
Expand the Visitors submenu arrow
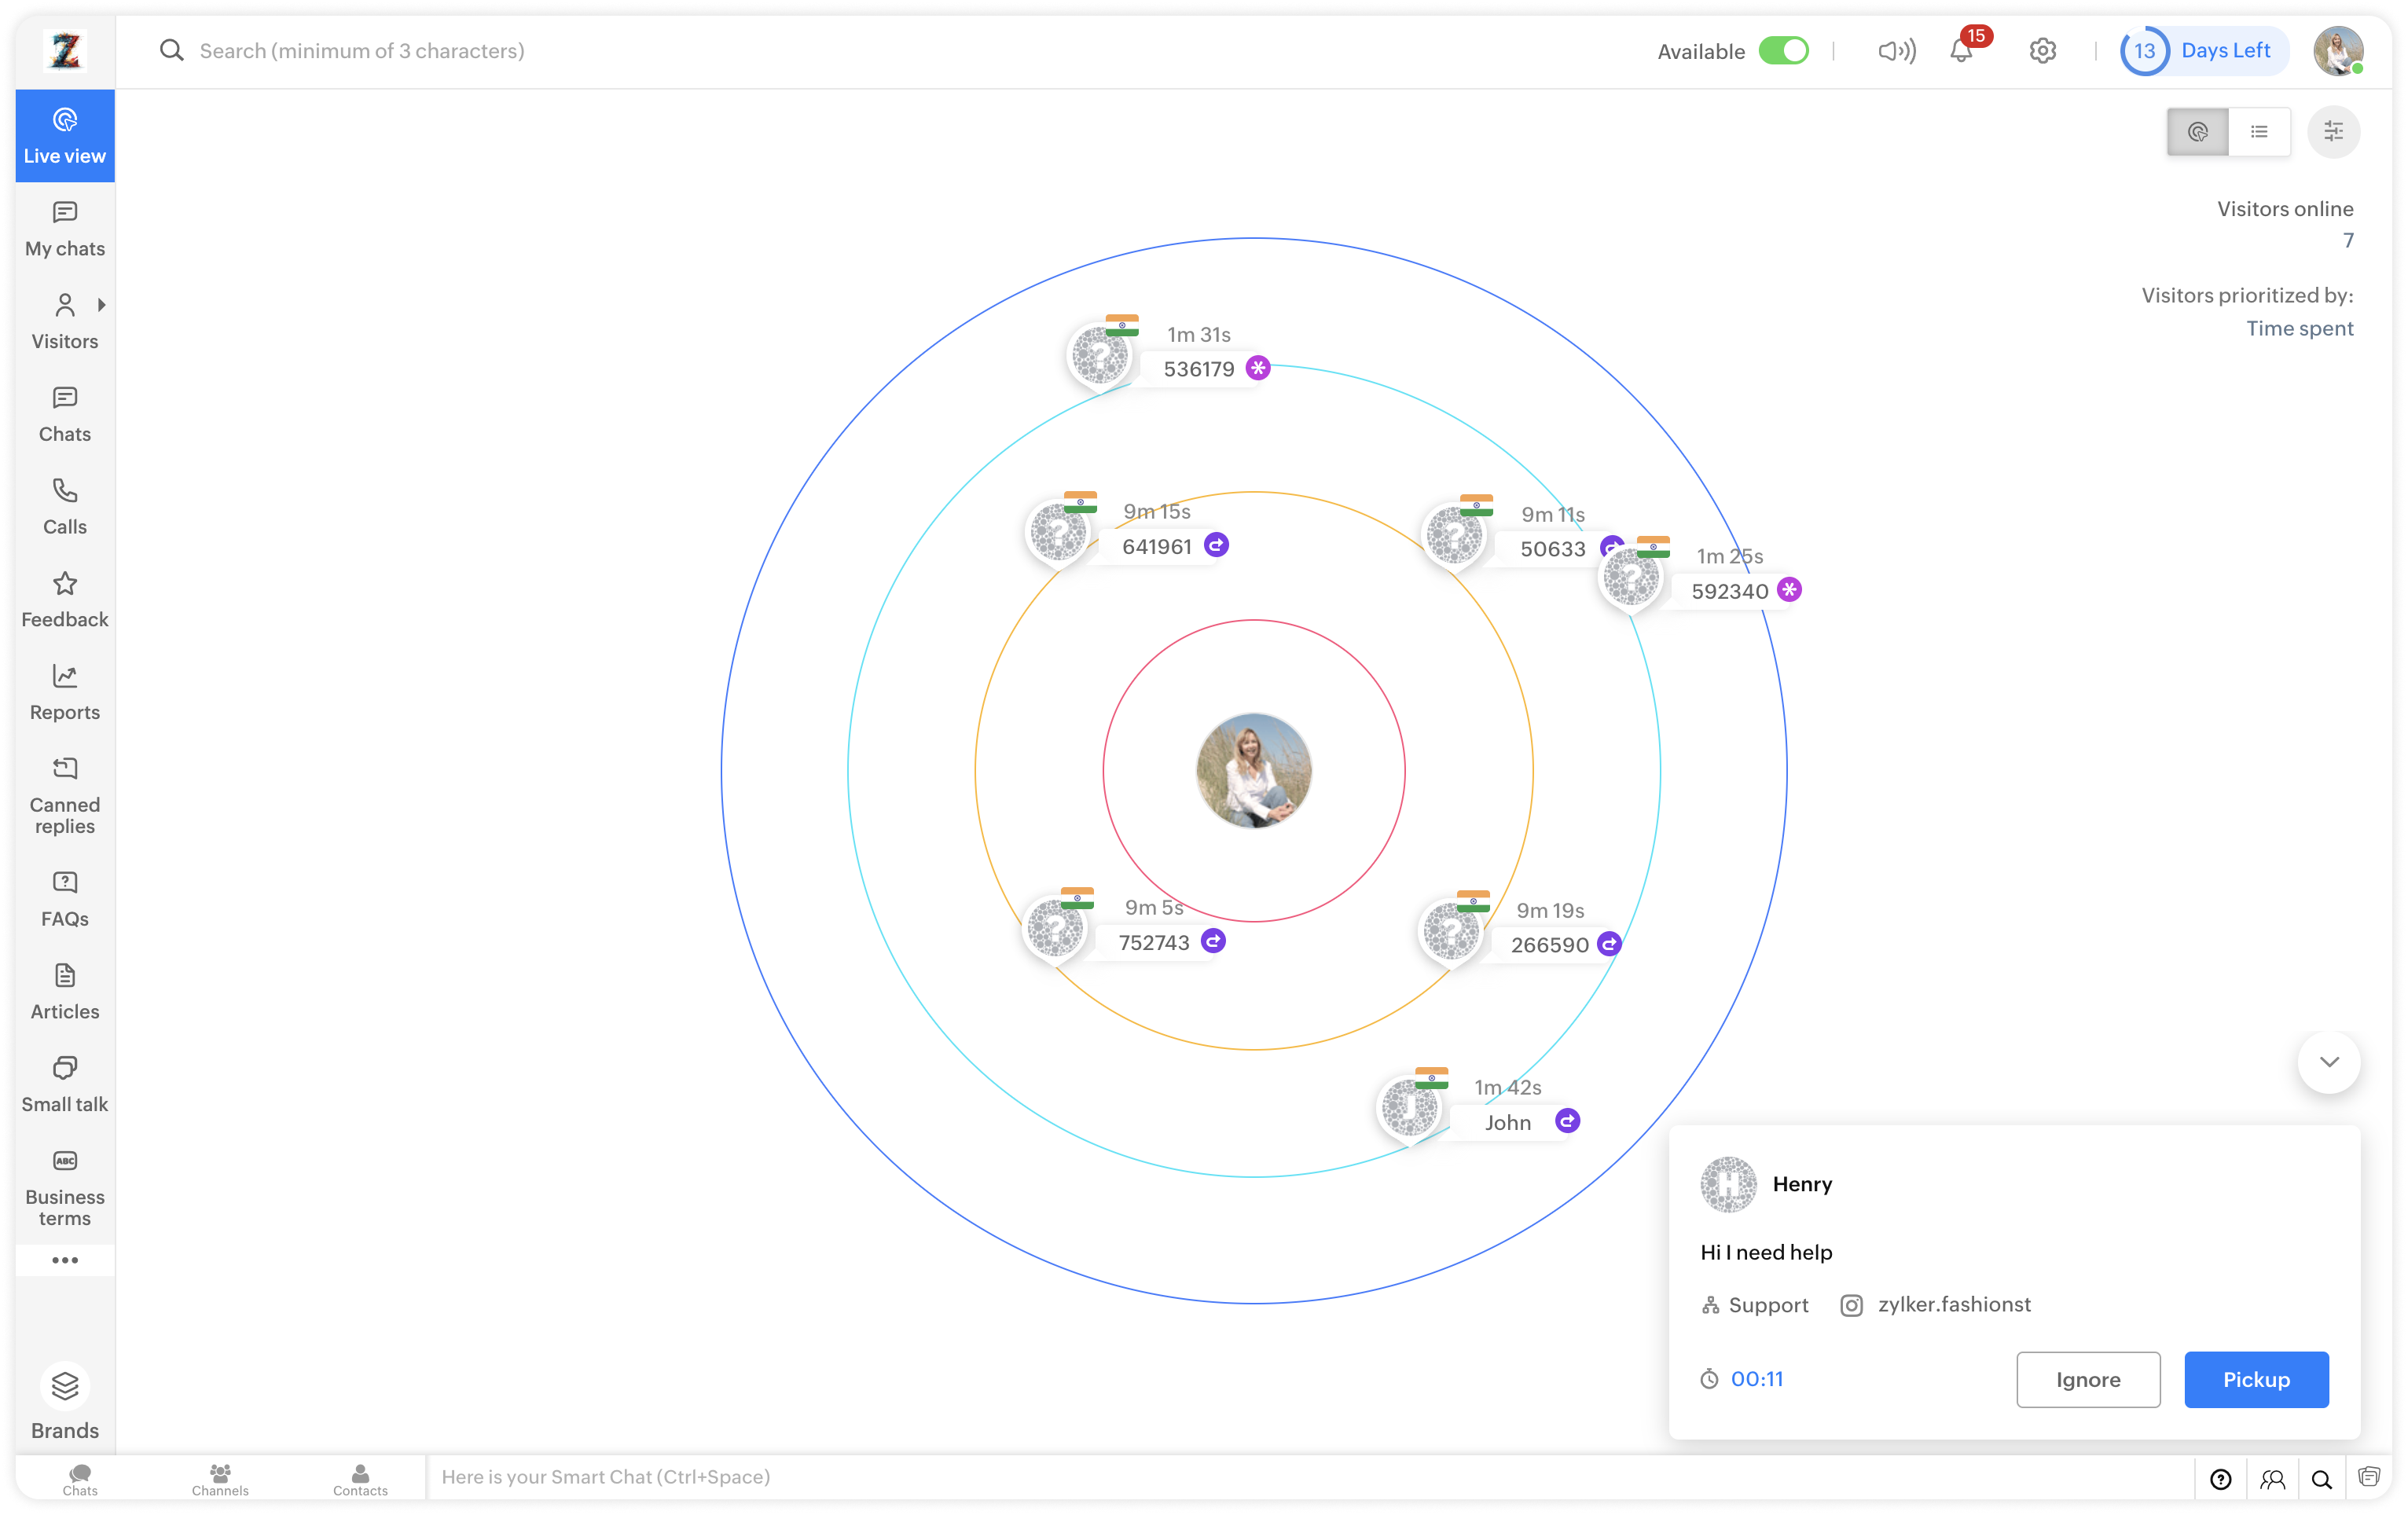(102, 305)
